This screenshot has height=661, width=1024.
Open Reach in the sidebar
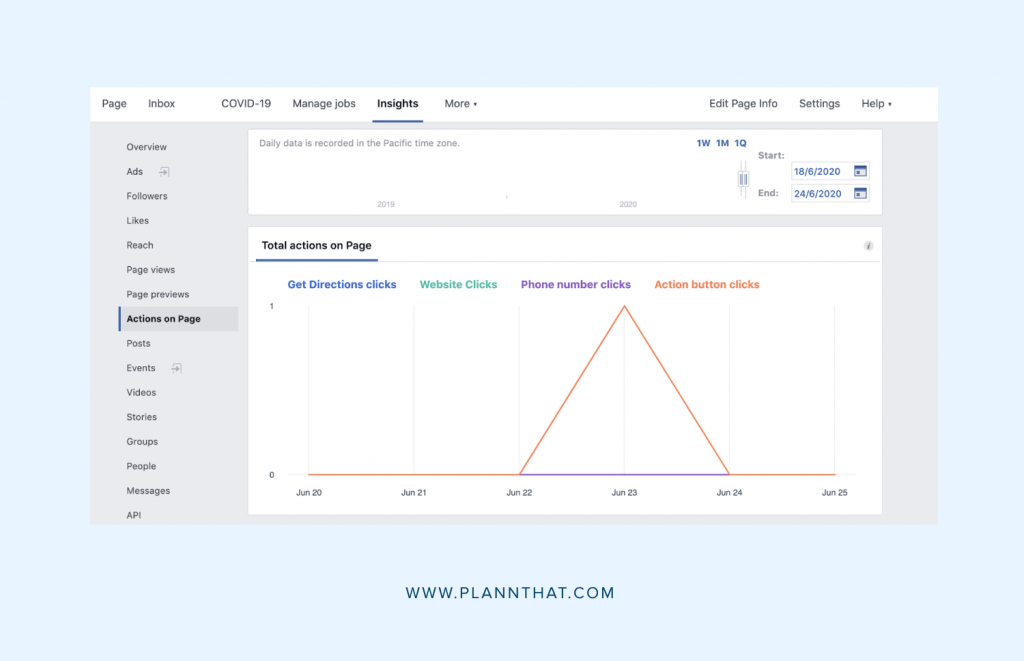click(x=140, y=245)
